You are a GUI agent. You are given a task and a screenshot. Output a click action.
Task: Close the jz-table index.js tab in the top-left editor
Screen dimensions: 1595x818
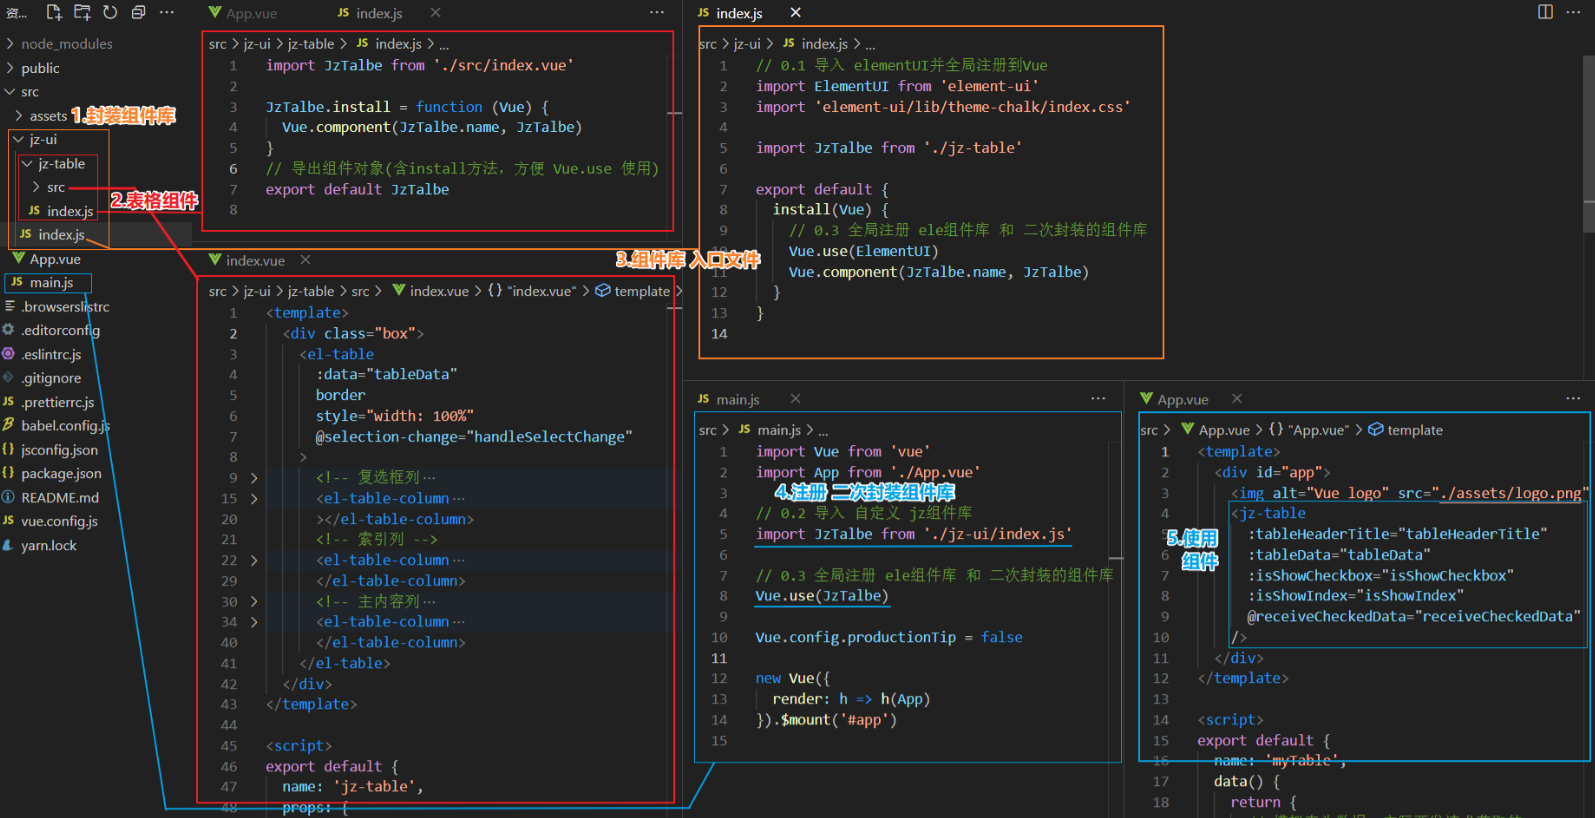[435, 12]
